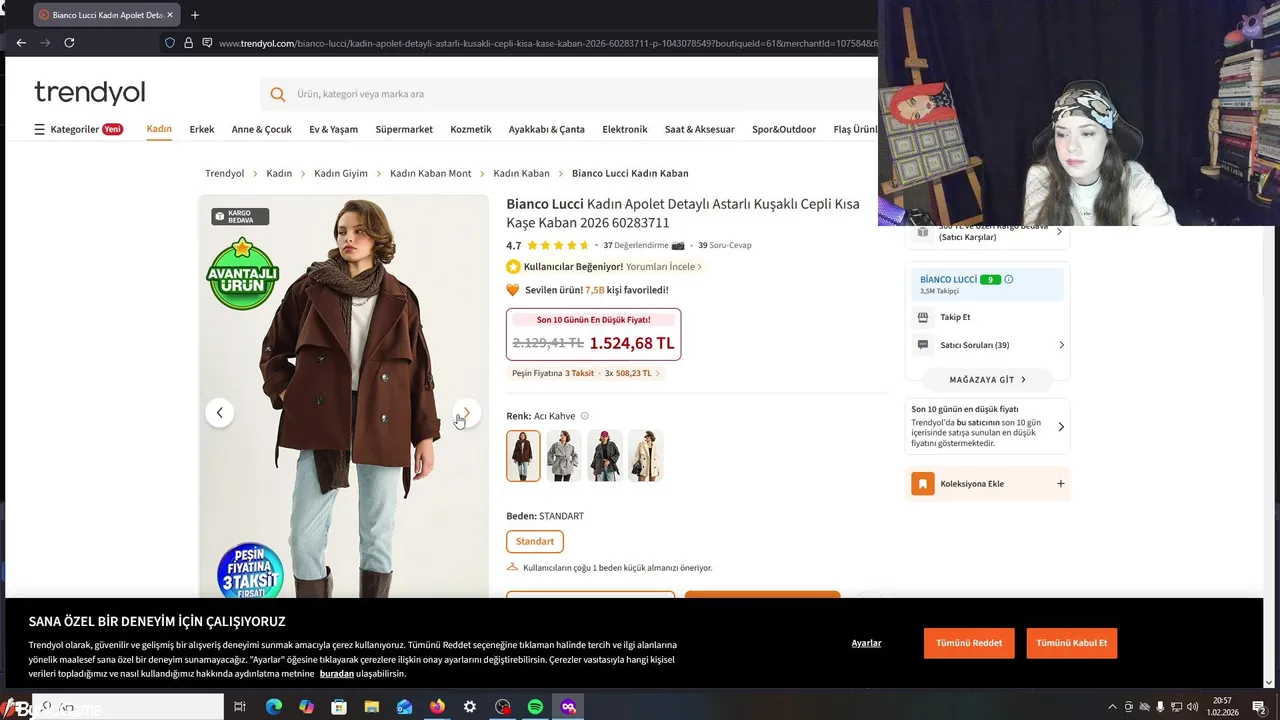Click the shield tracking protection icon
This screenshot has width=1280, height=720.
point(170,43)
